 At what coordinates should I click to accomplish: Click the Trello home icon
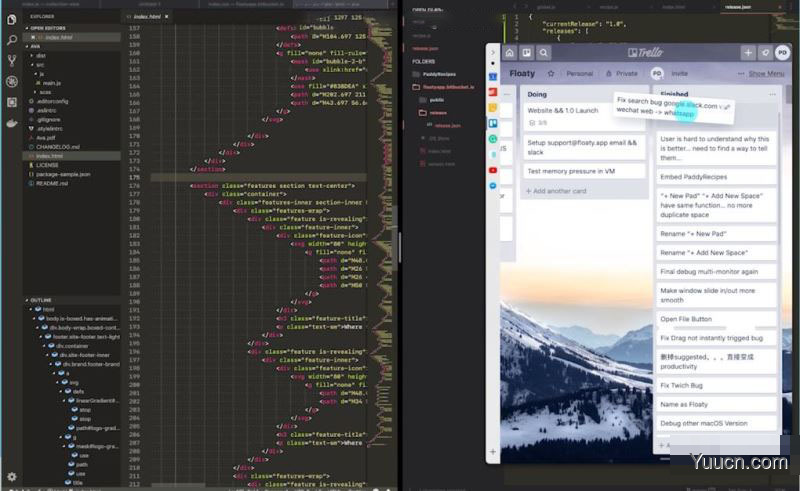pyautogui.click(x=509, y=53)
